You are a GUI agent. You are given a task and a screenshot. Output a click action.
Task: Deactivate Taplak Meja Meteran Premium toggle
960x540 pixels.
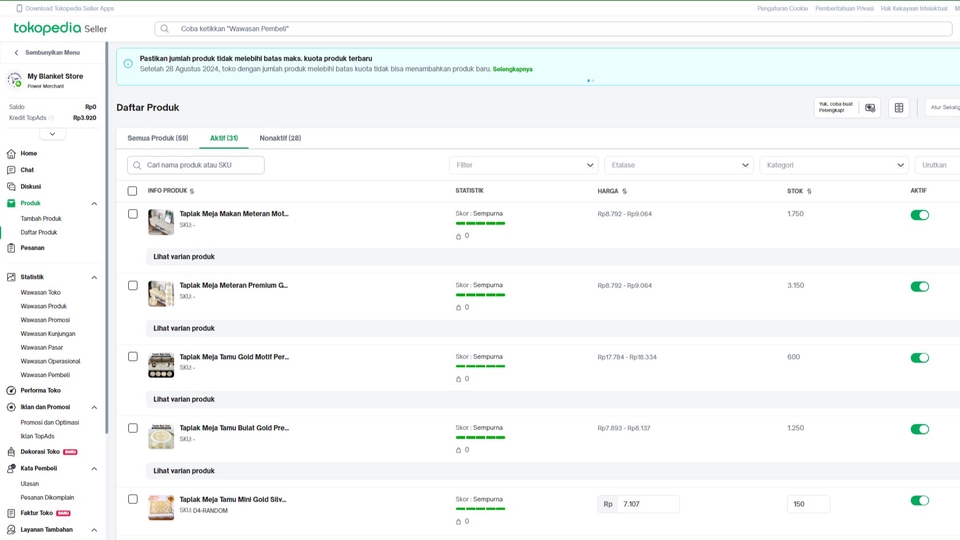click(920, 287)
